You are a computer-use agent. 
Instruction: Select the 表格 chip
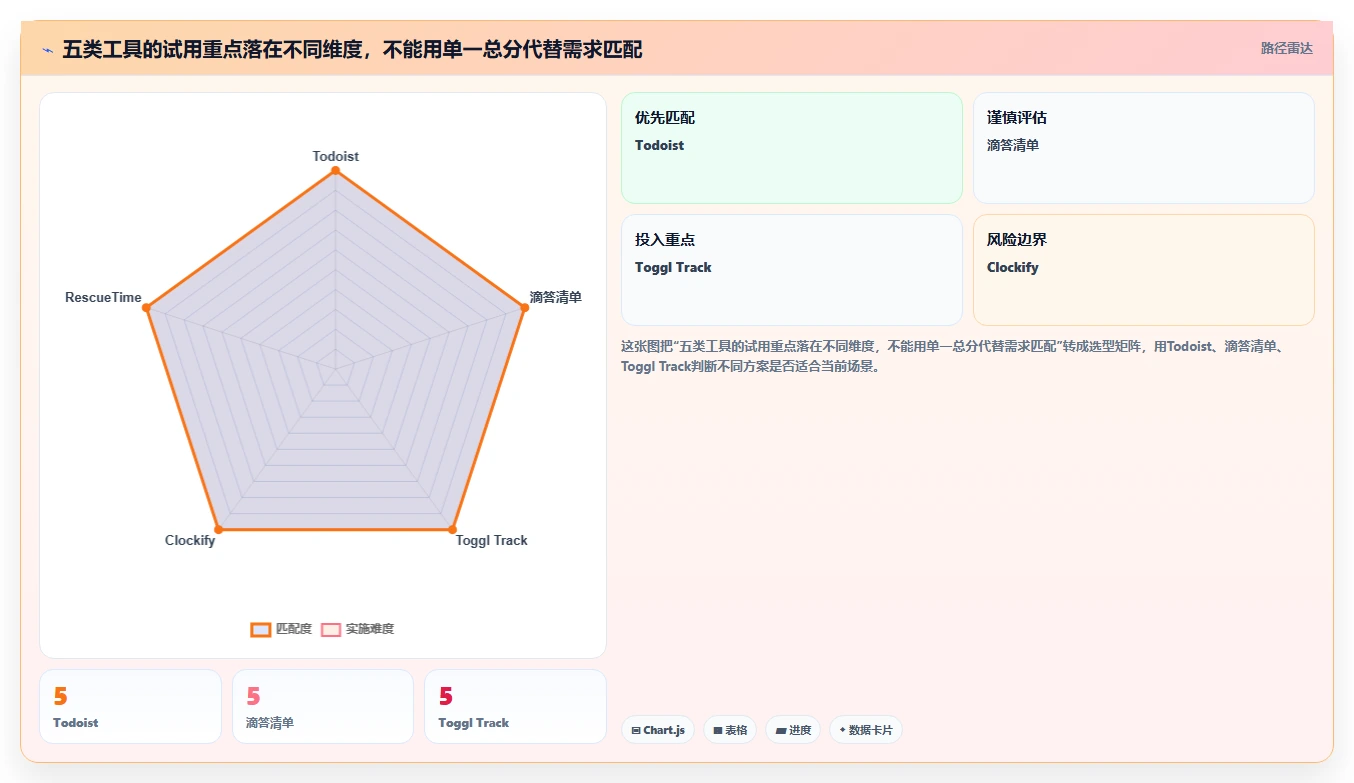(x=730, y=730)
